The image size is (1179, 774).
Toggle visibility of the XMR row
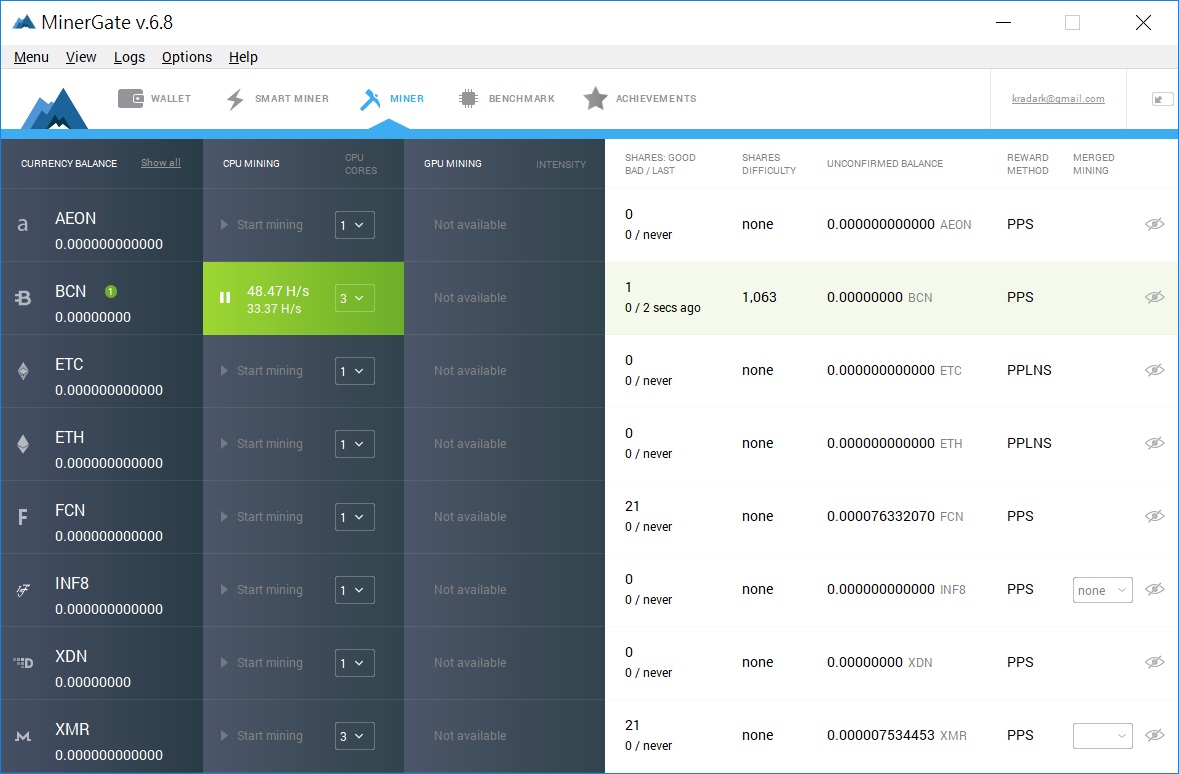tap(1154, 735)
